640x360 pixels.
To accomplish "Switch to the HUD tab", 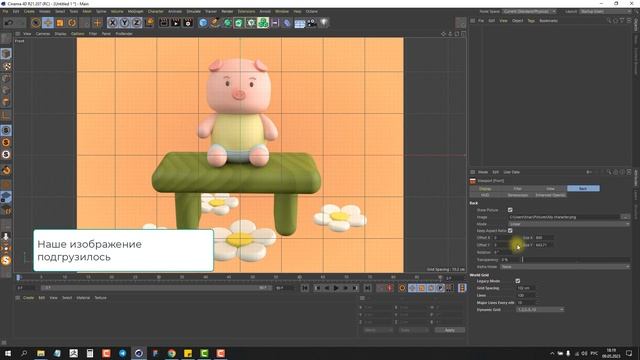I will coord(485,195).
